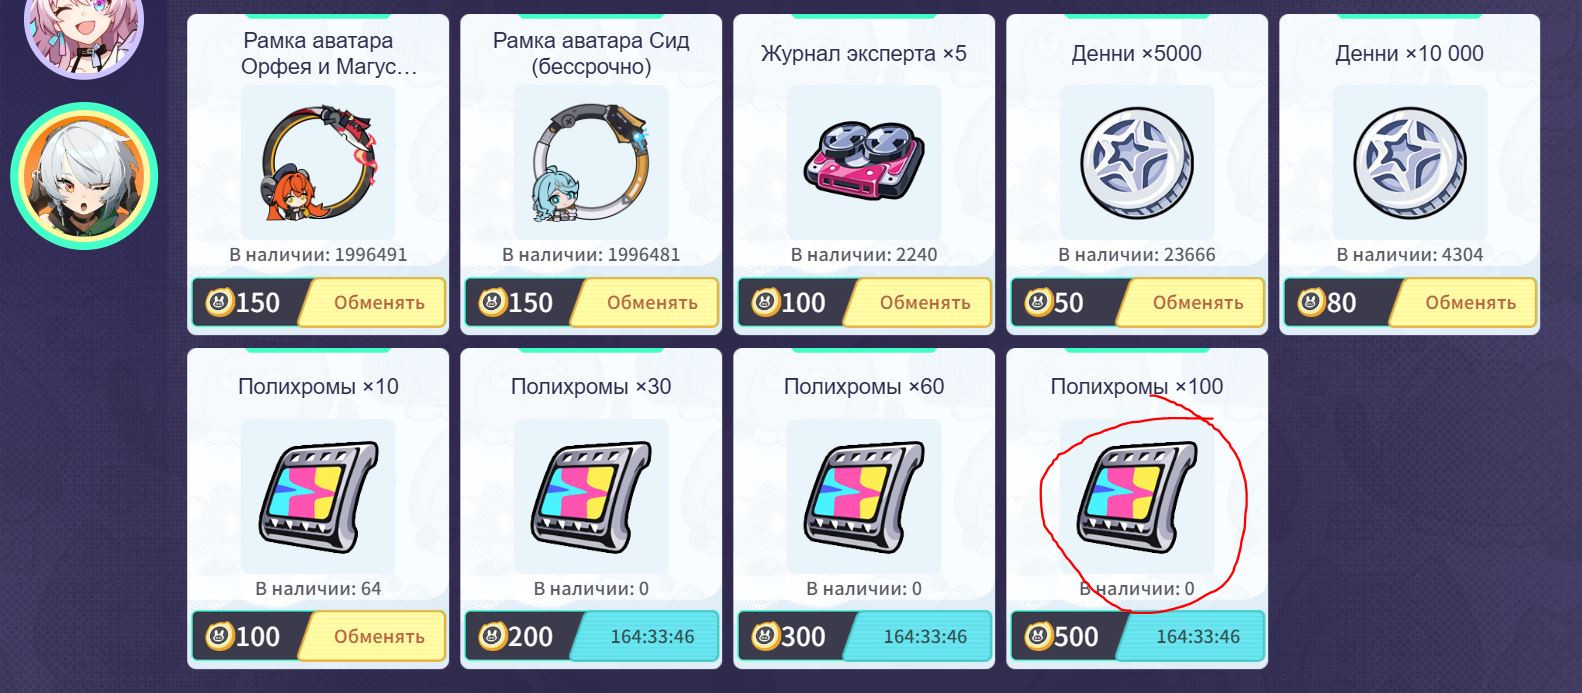This screenshot has height=693, width=1582.
Task: Click Обменять for Денни ×10 000
Action: coord(1465,302)
